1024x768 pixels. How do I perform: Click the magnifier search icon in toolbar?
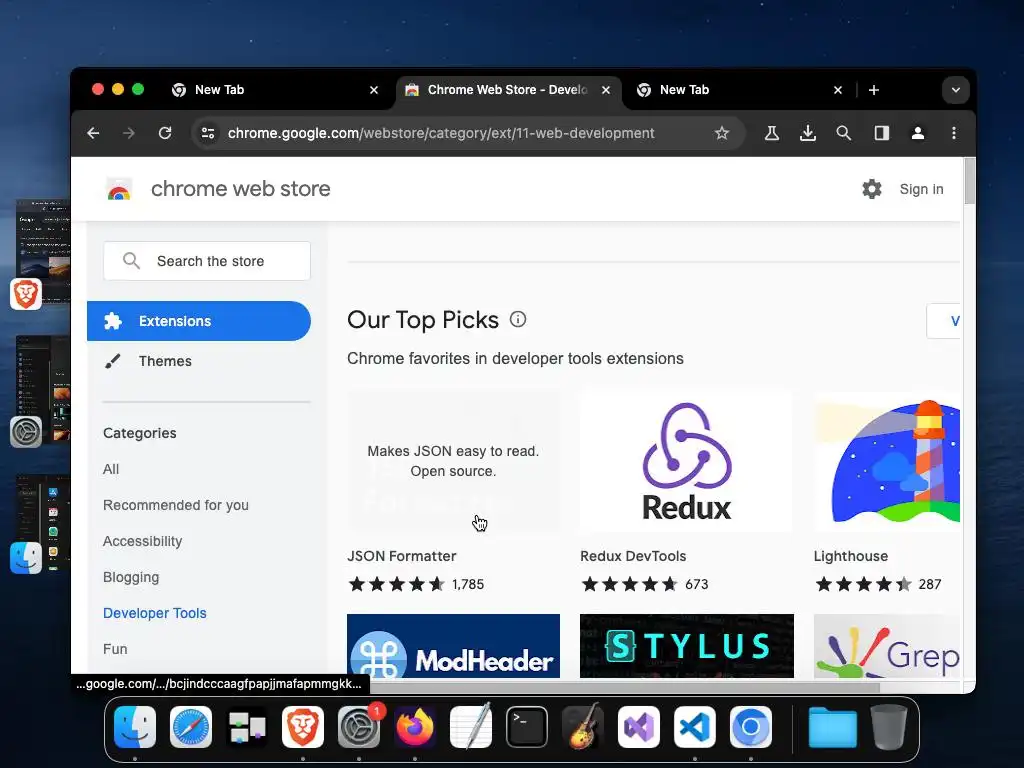coord(844,133)
